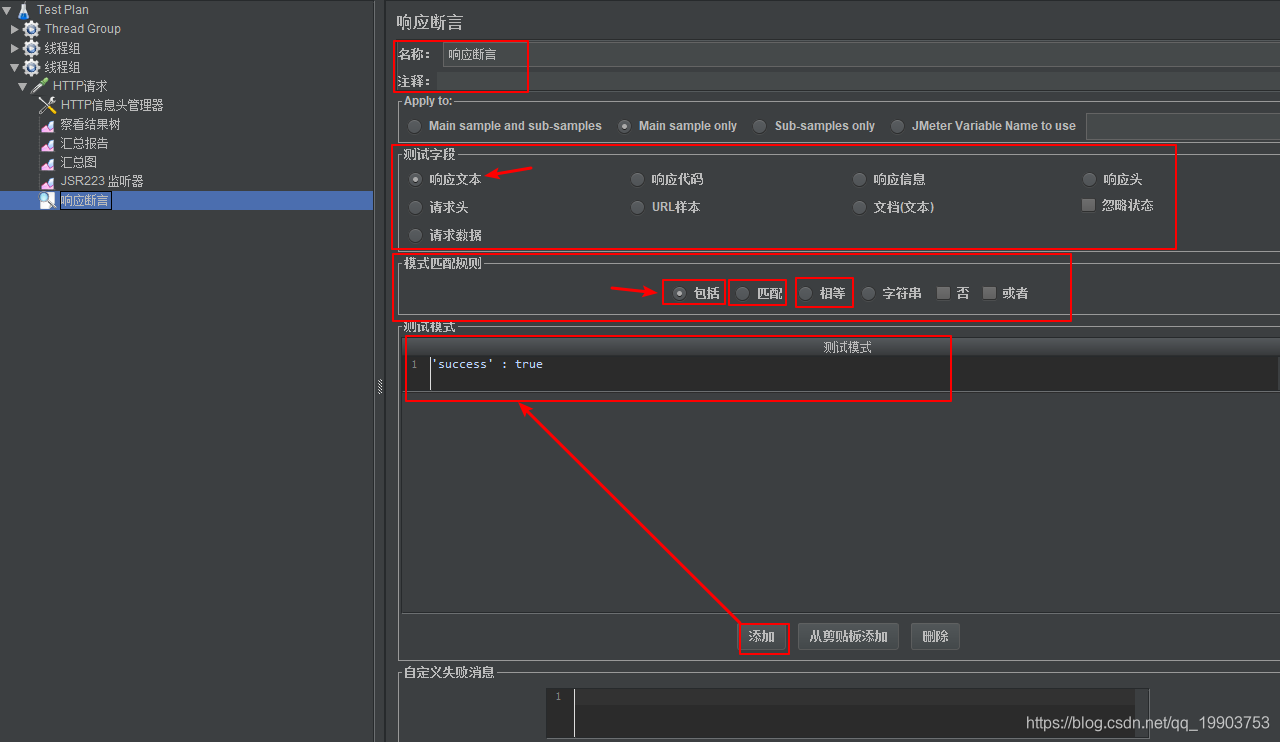This screenshot has width=1280, height=742.
Task: Click the Test Plan flask icon
Action: tap(24, 10)
